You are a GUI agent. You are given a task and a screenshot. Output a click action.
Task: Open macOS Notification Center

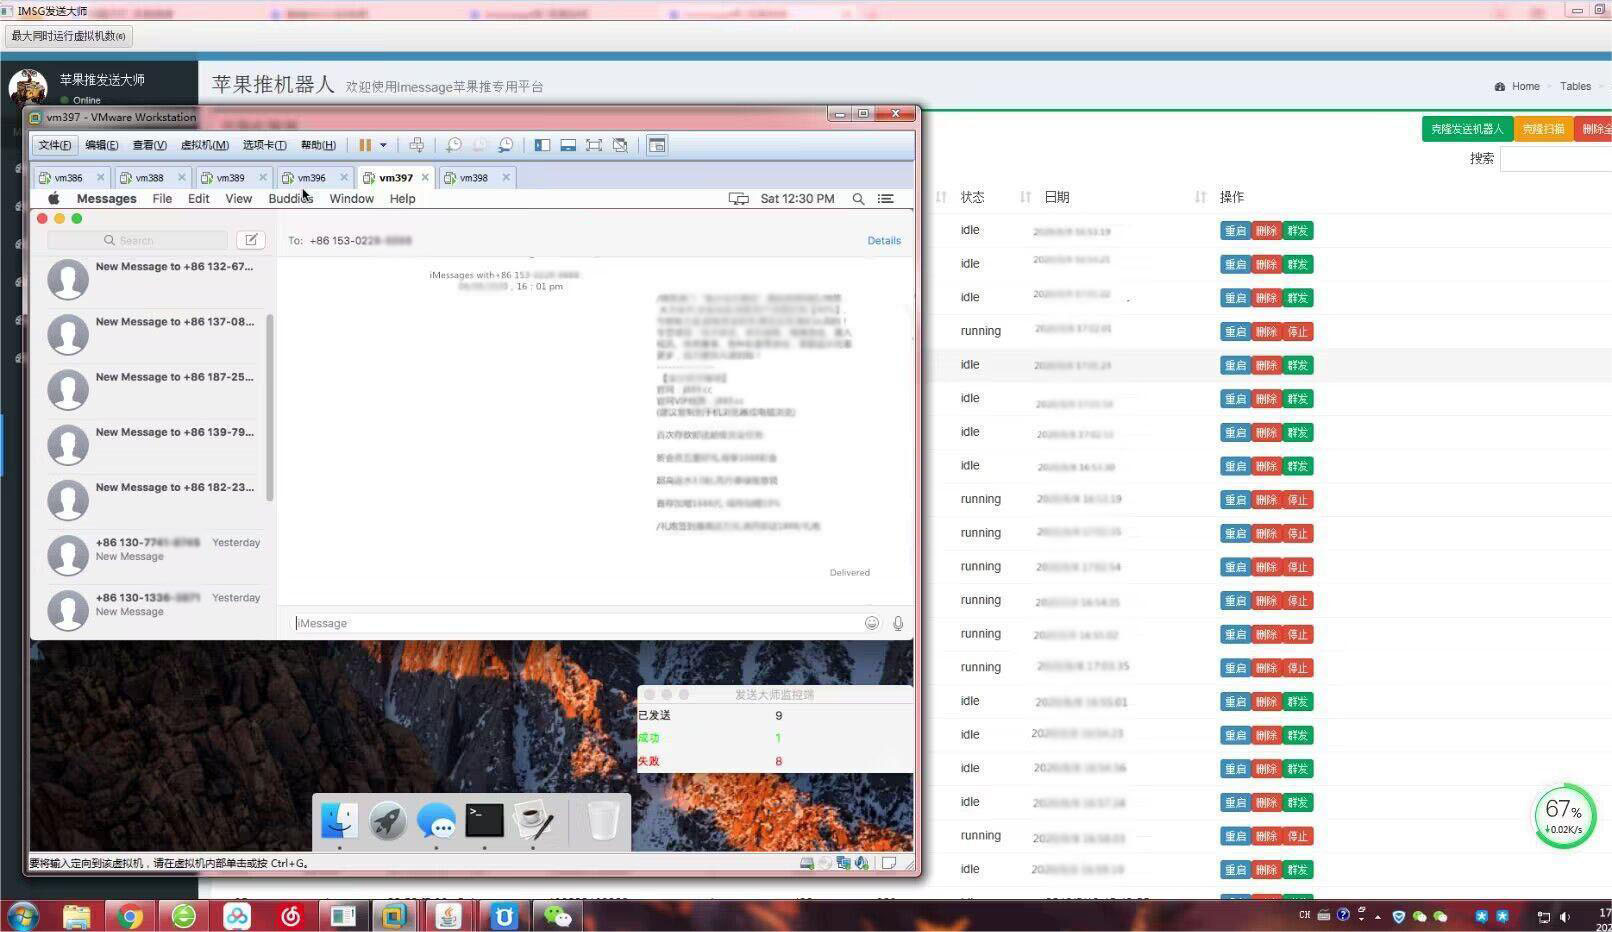pos(886,199)
